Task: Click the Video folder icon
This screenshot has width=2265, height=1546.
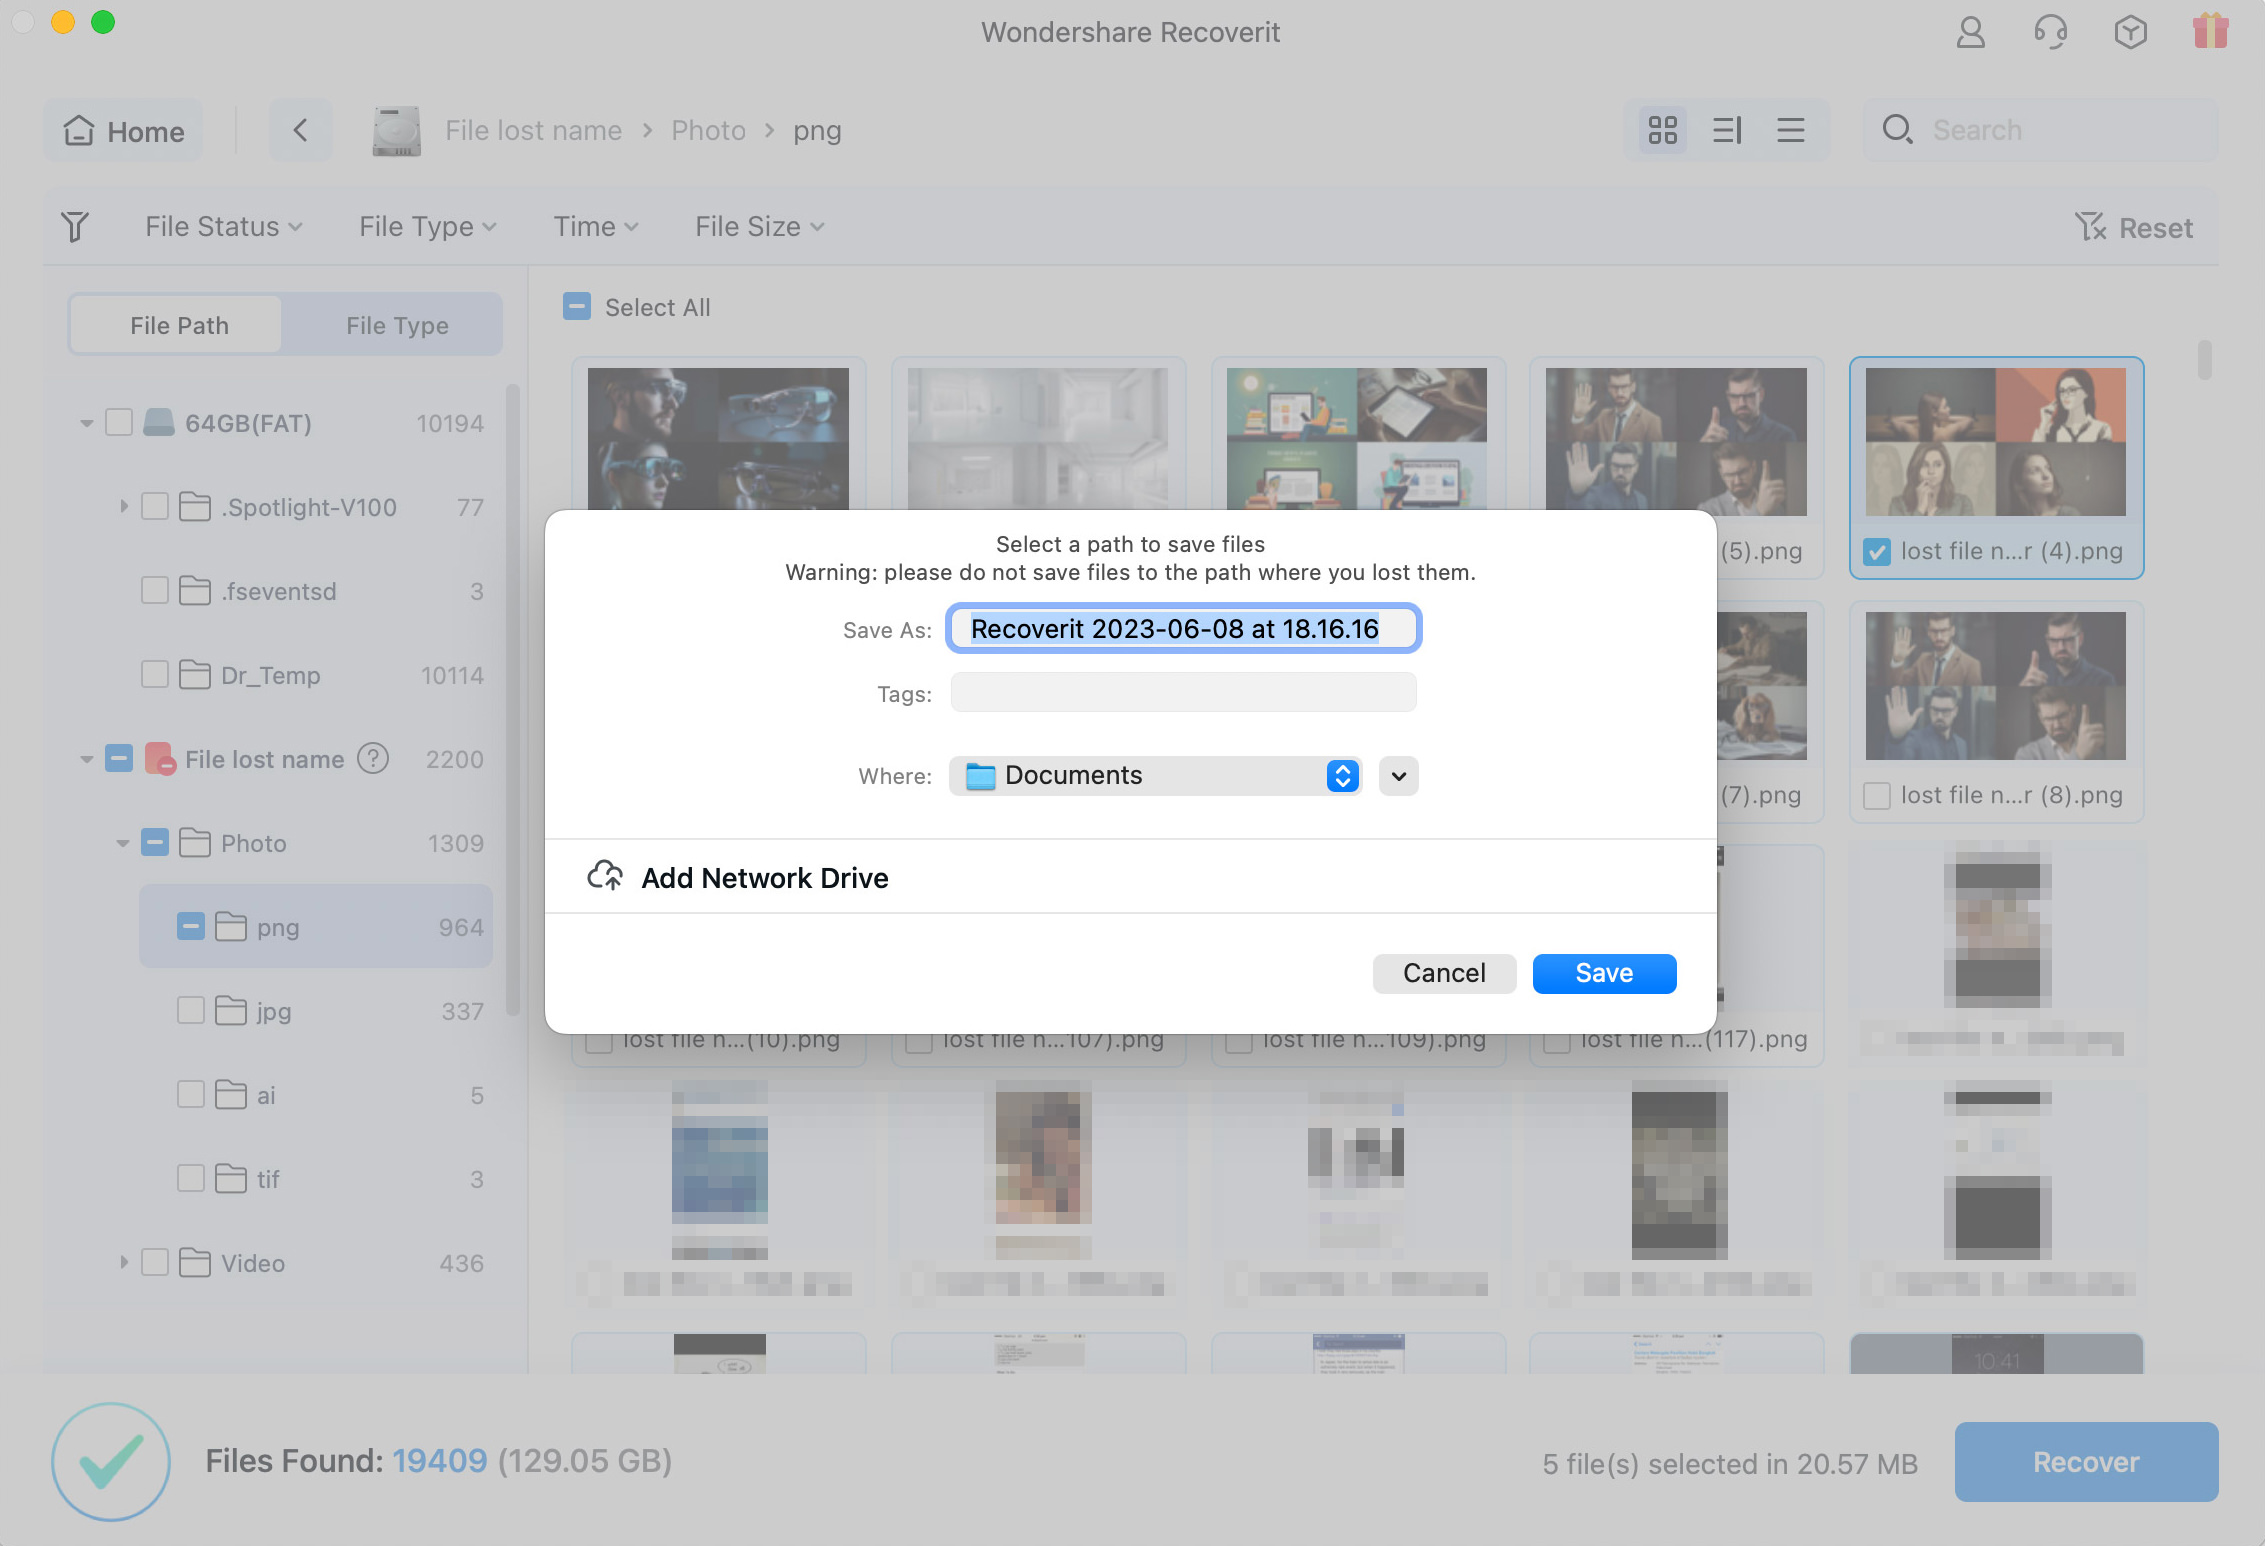Action: (195, 1263)
